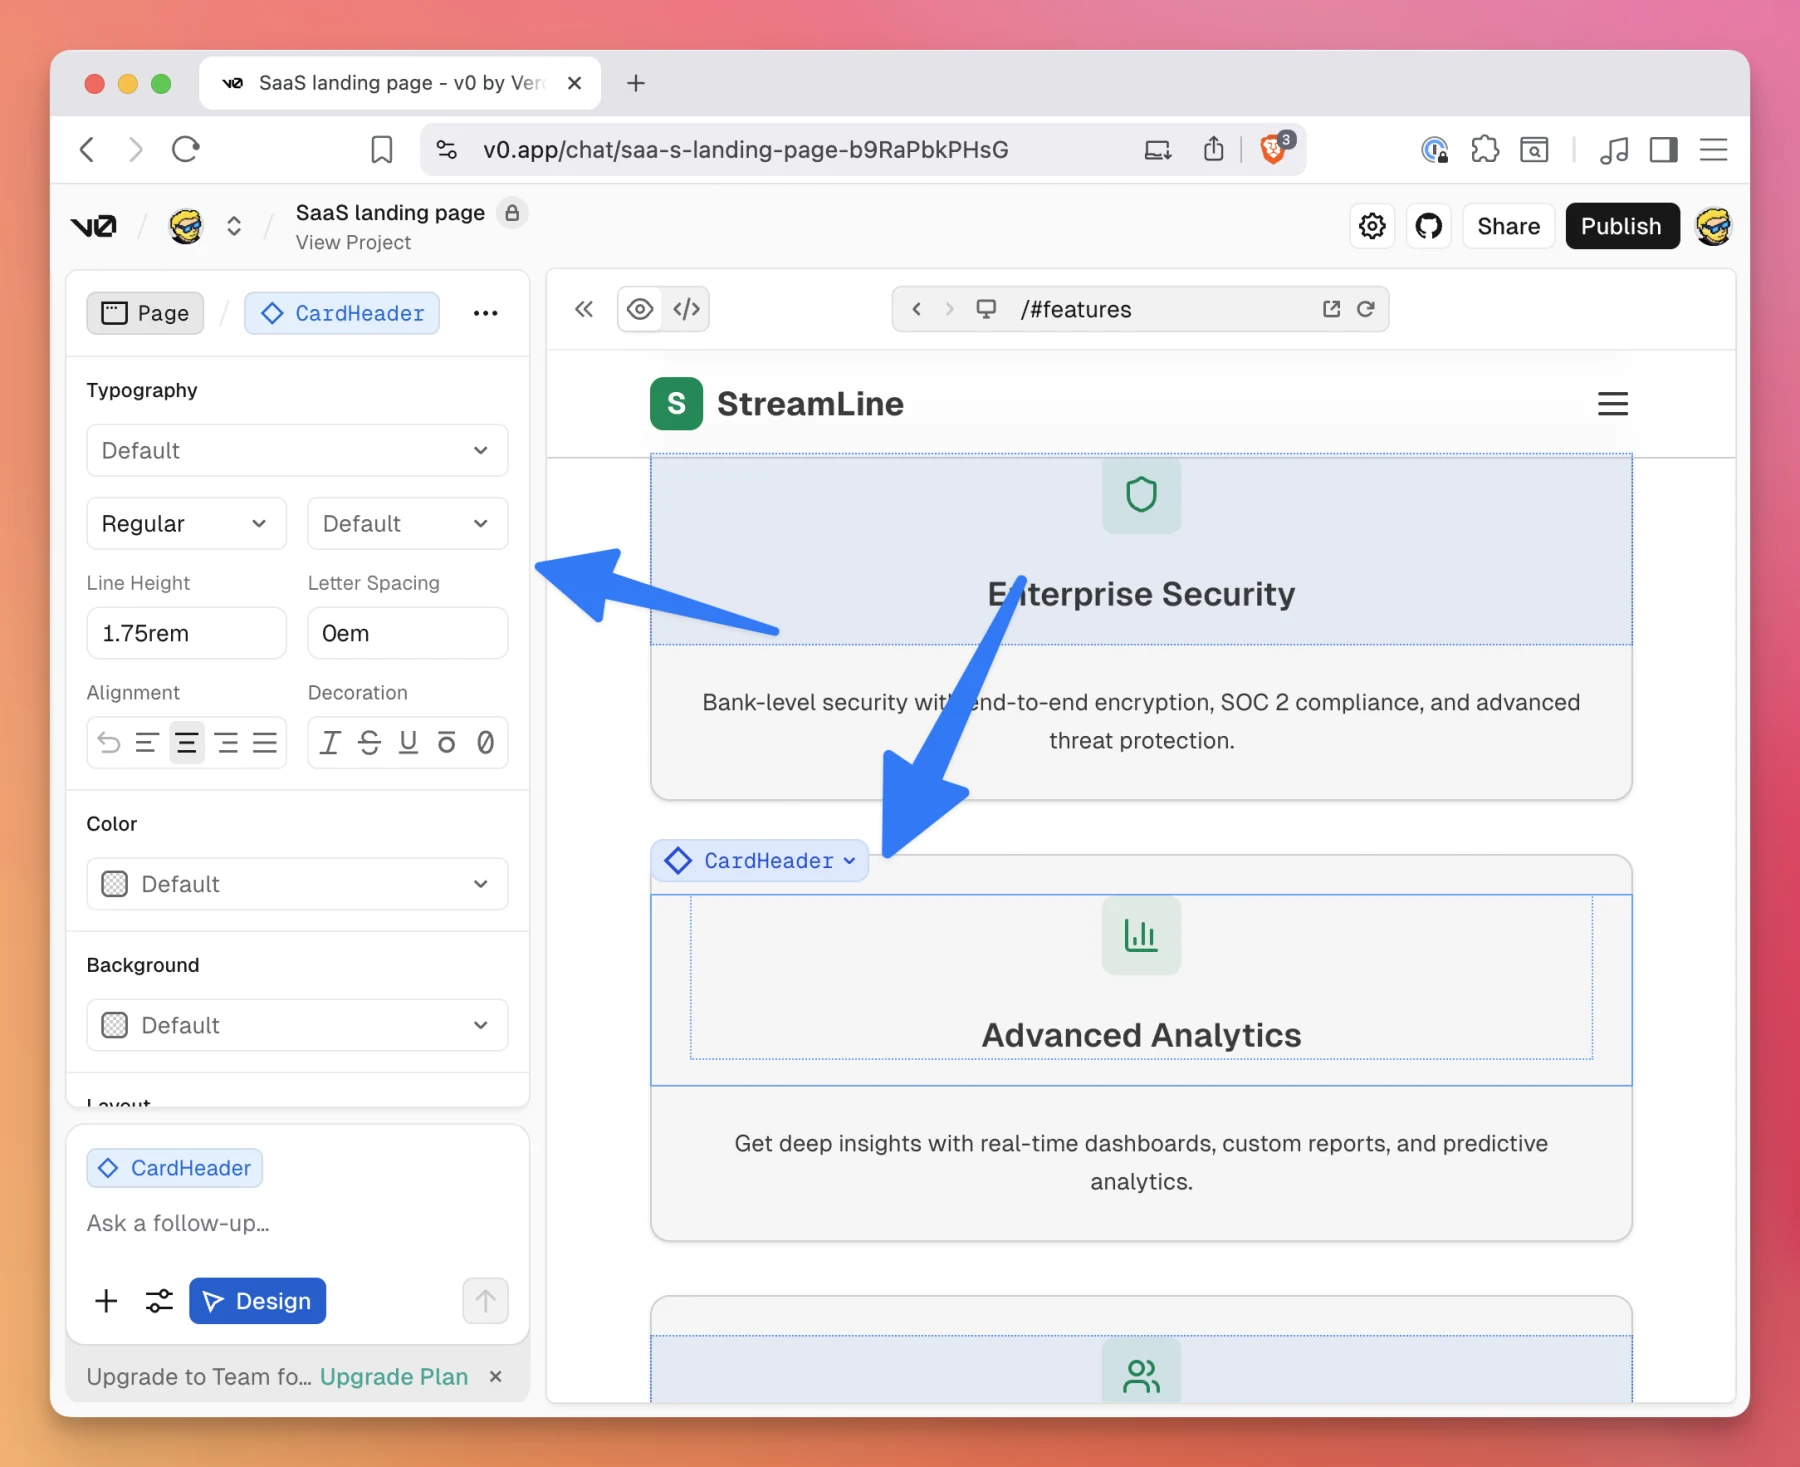The image size is (1800, 1467).
Task: Open the Typography font family dropdown
Action: [297, 450]
